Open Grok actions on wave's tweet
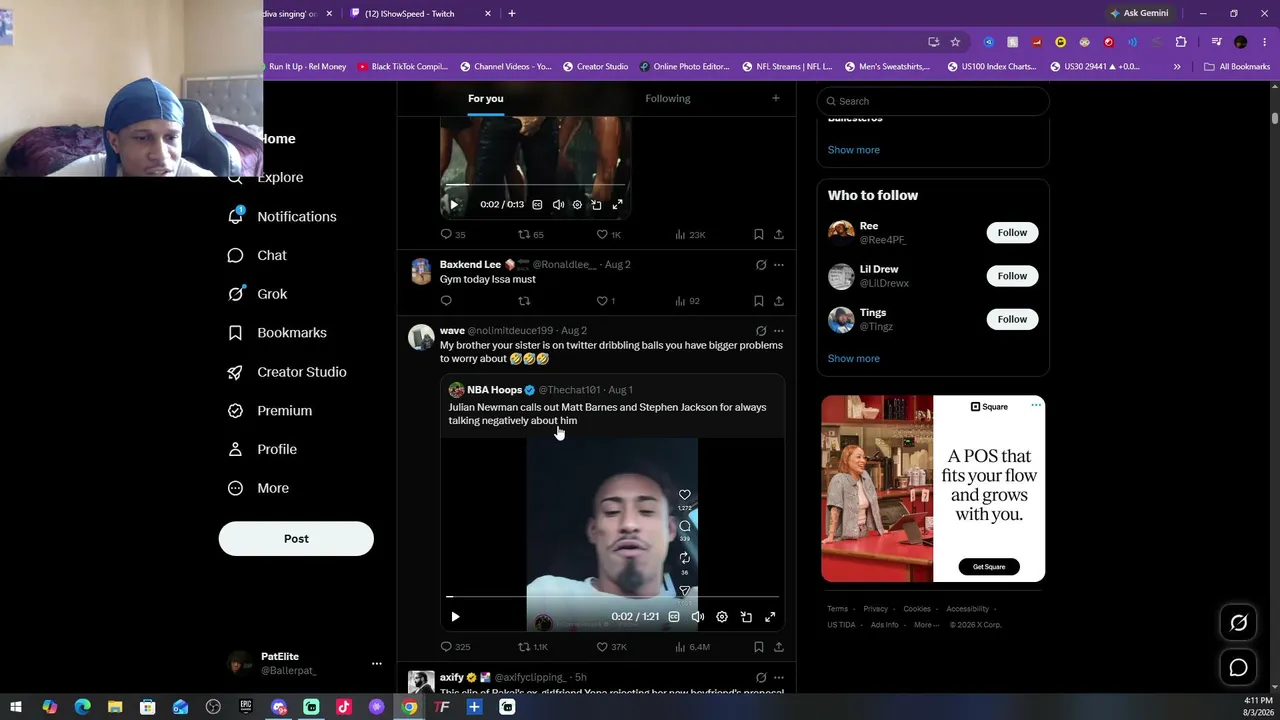Viewport: 1280px width, 720px height. (x=761, y=331)
